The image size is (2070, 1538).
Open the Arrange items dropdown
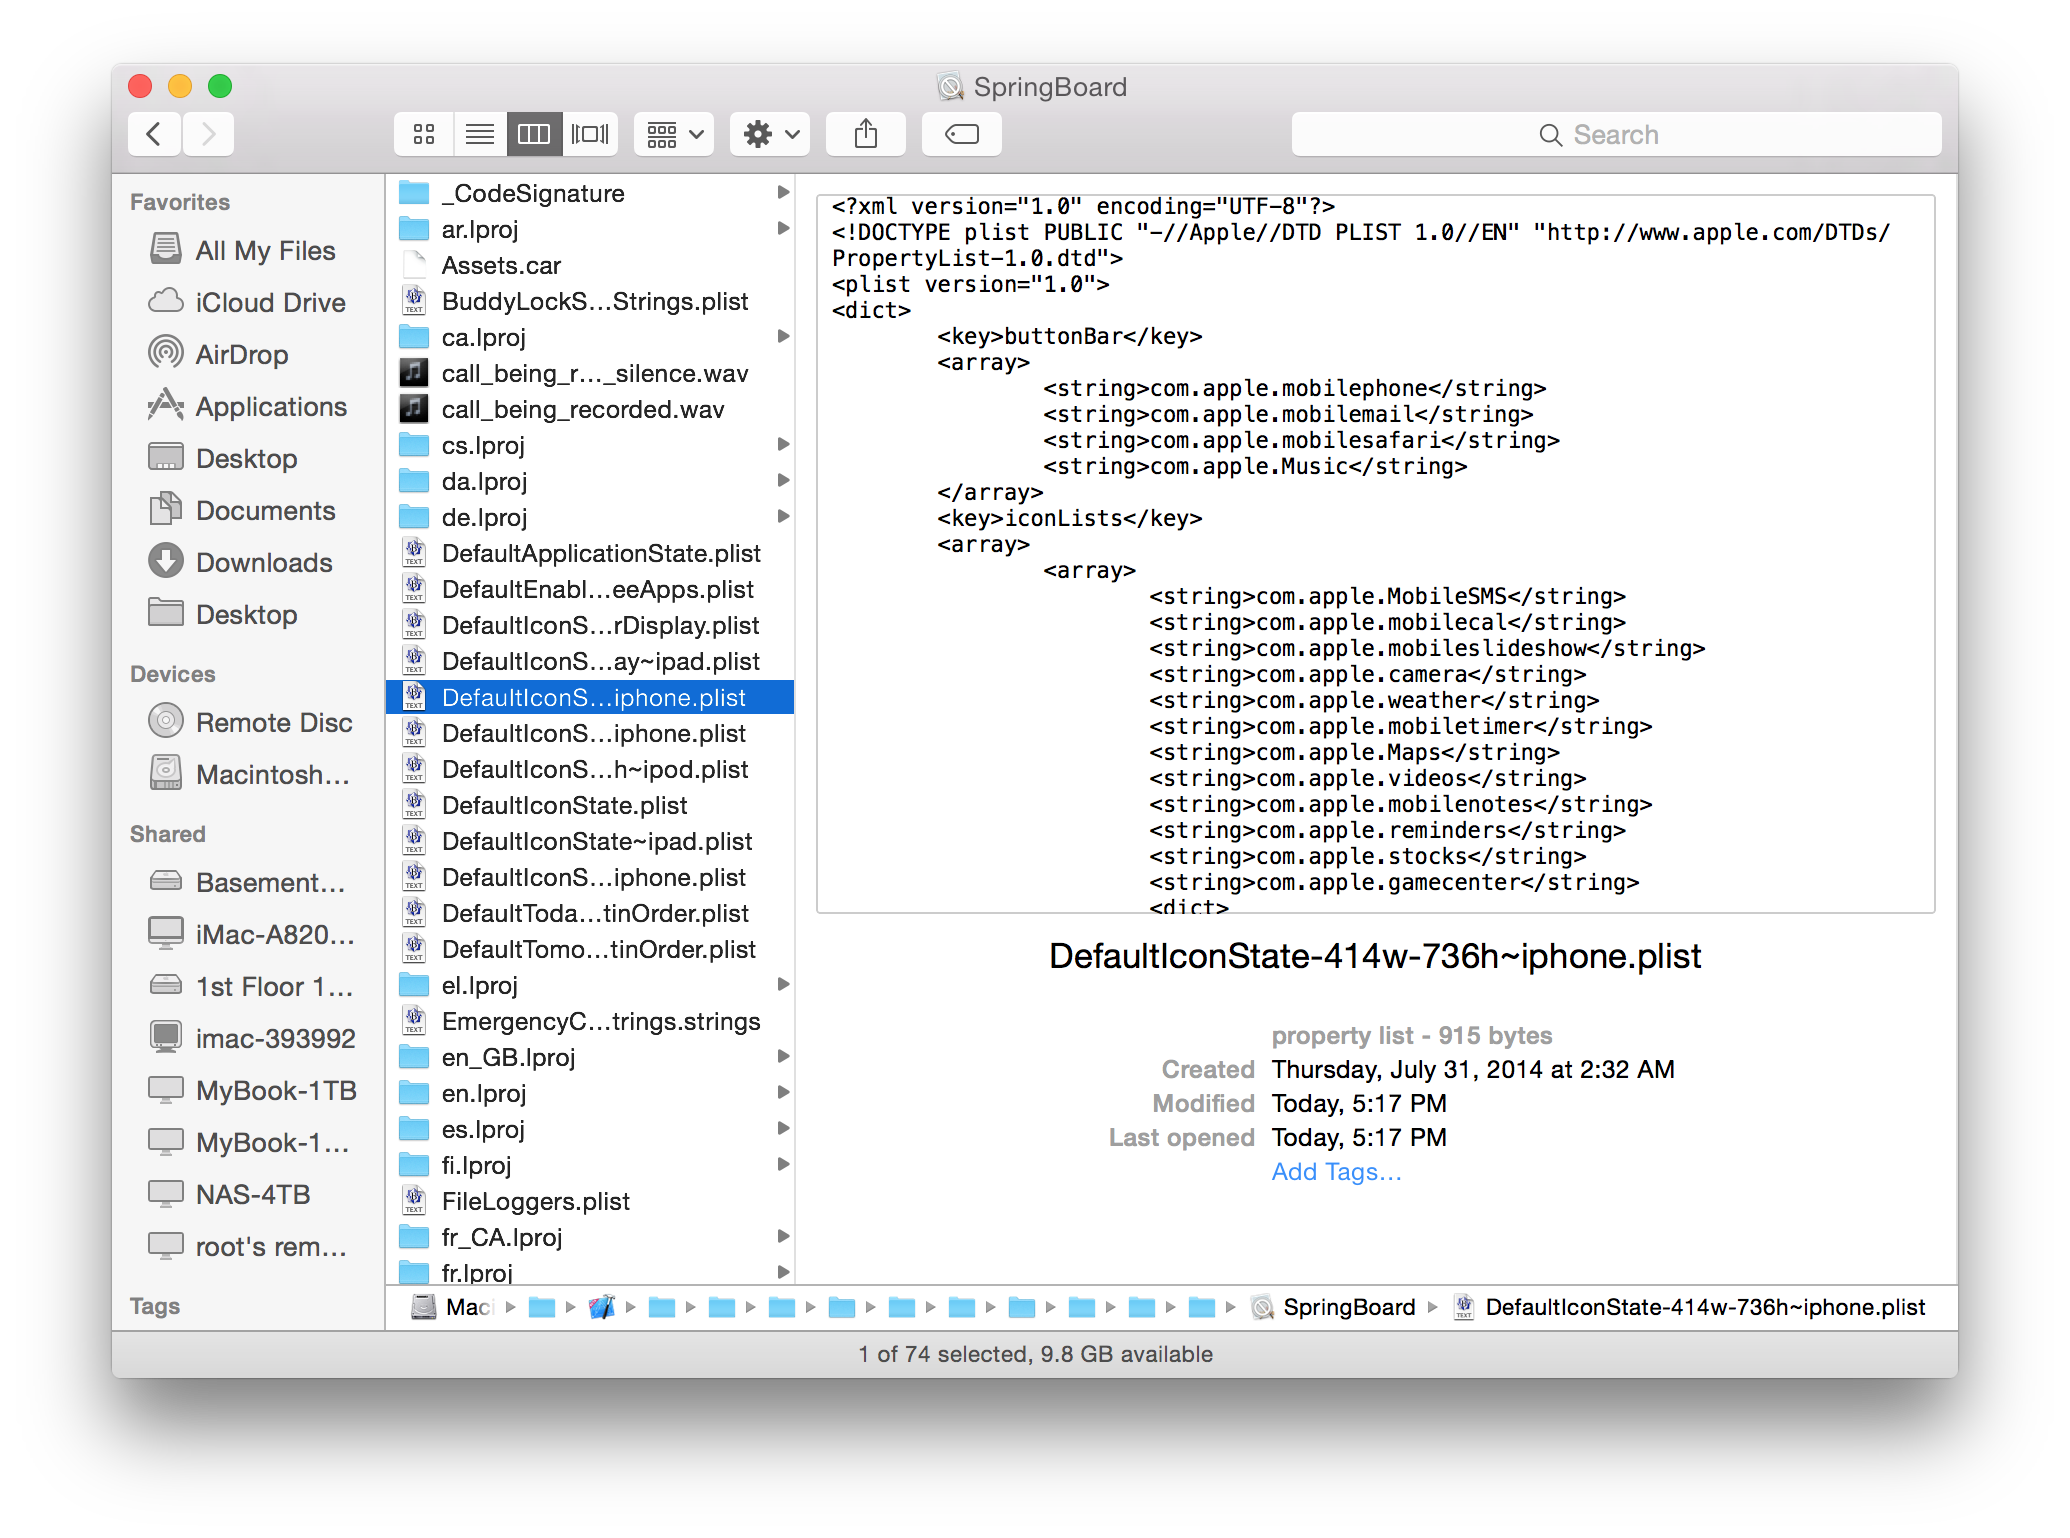click(674, 134)
